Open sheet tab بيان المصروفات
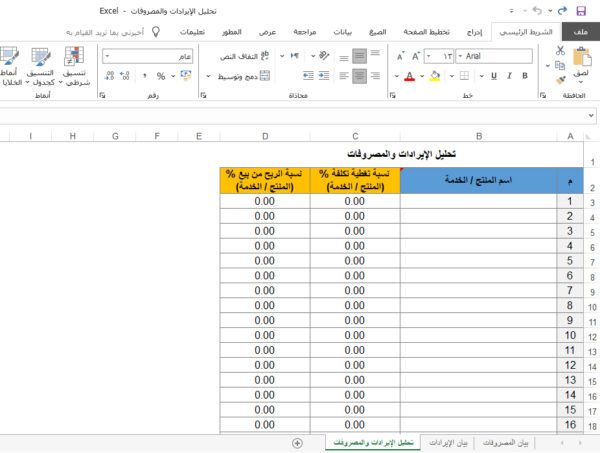This screenshot has width=600, height=453. click(x=505, y=443)
